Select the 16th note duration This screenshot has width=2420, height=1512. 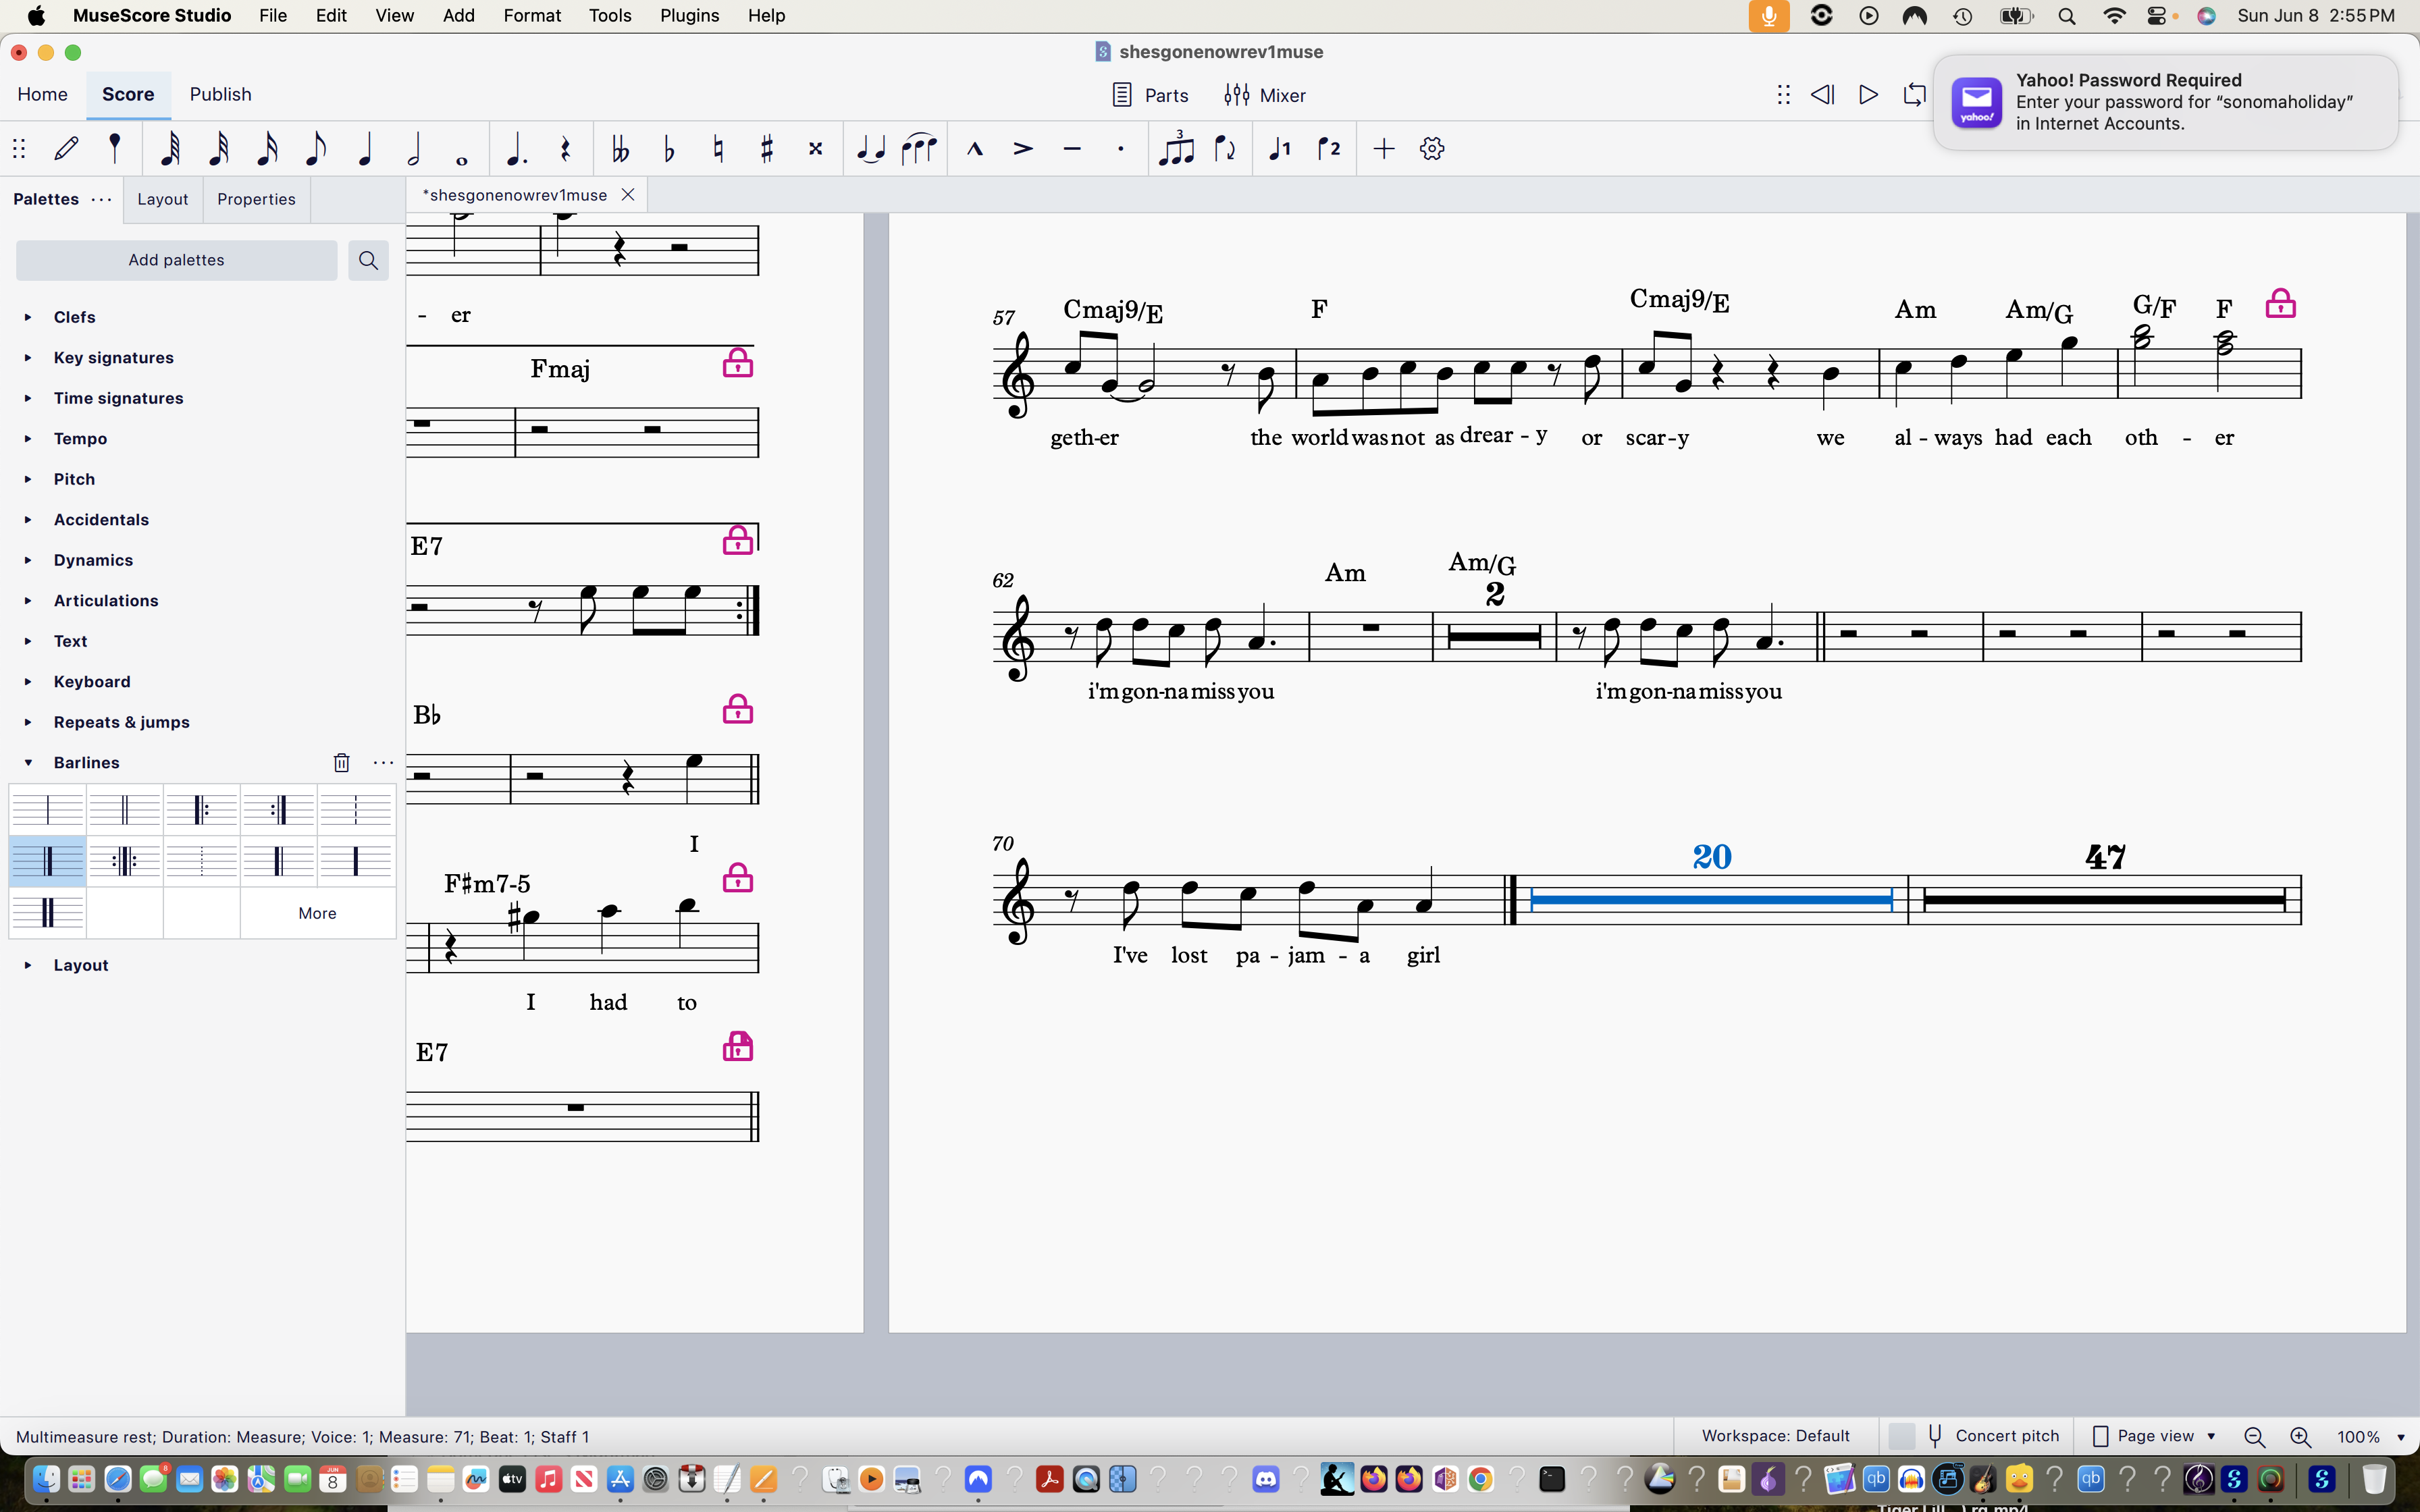pos(267,149)
